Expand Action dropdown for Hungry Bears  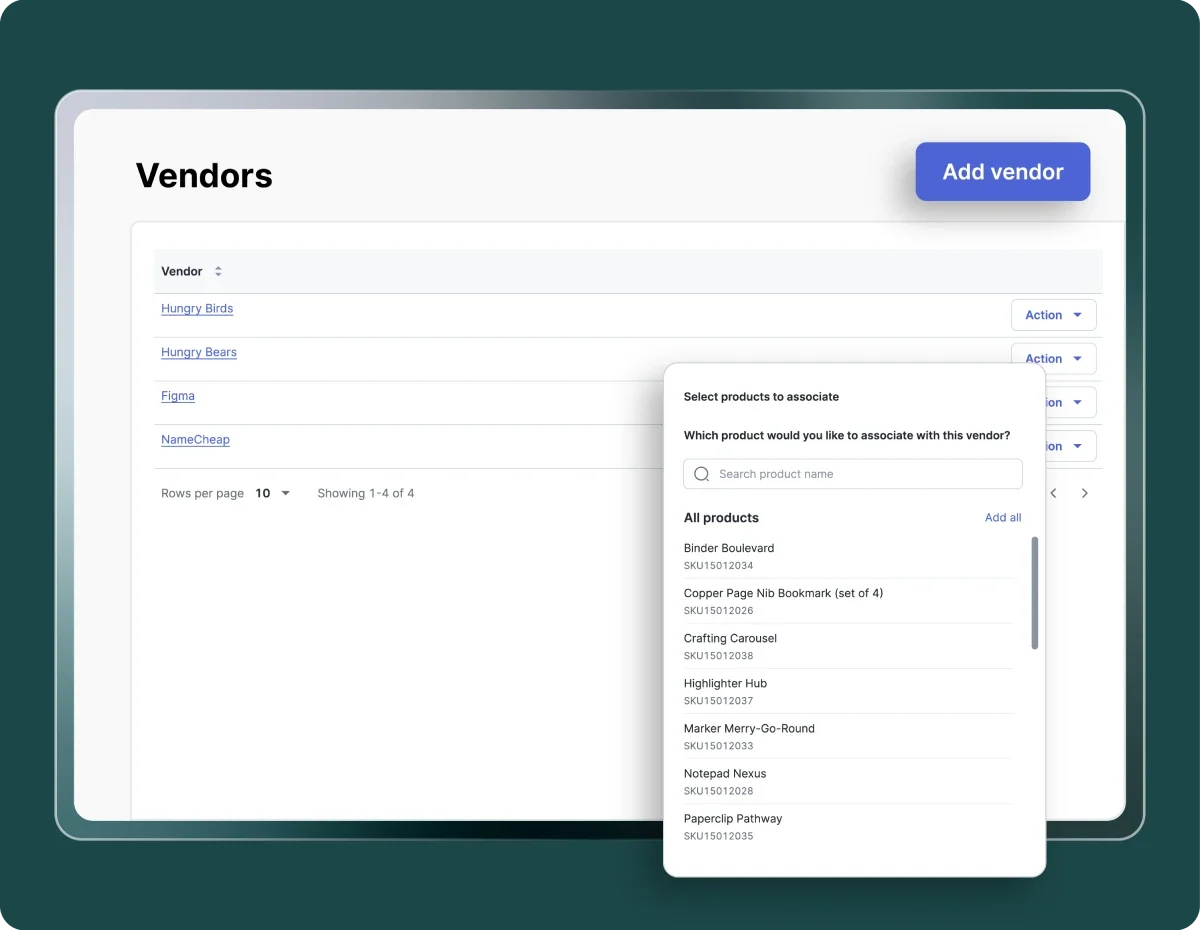tap(1053, 356)
